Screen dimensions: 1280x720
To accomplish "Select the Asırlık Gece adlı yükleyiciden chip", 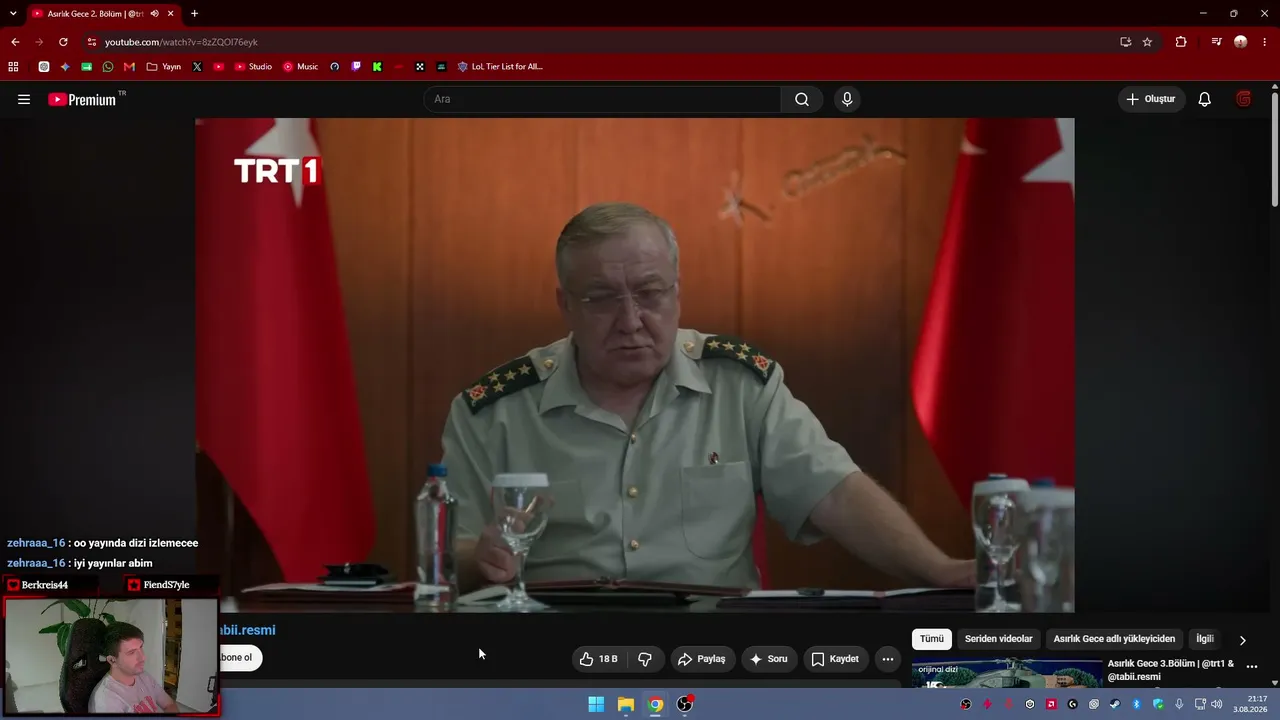I will (x=1114, y=639).
